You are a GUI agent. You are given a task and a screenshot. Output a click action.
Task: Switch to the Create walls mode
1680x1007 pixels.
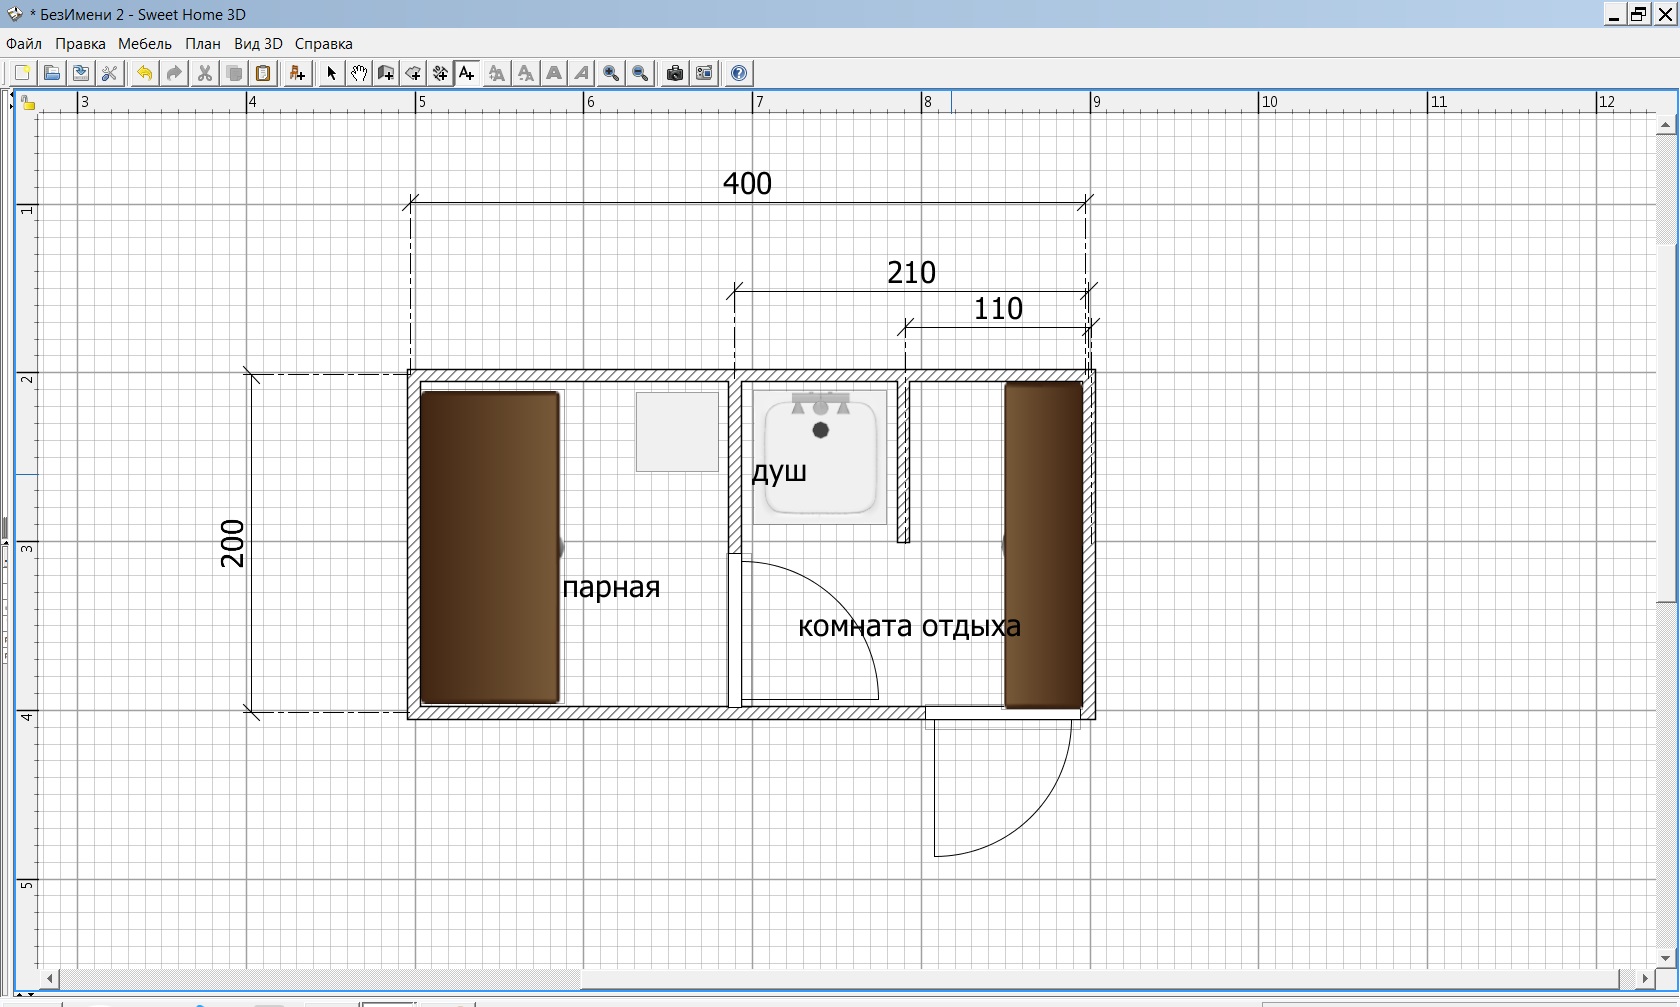[x=385, y=73]
